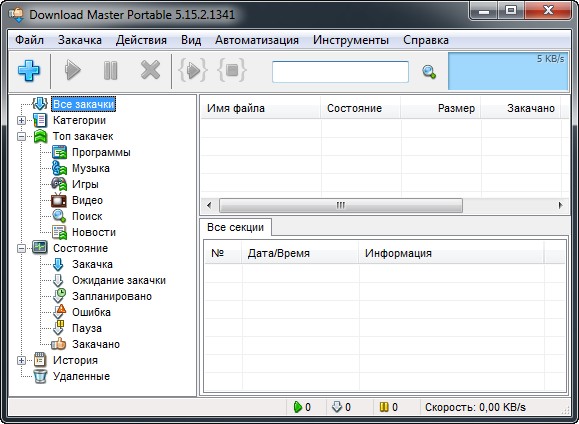
Task: Sort by Имя файла column header
Action: point(260,108)
